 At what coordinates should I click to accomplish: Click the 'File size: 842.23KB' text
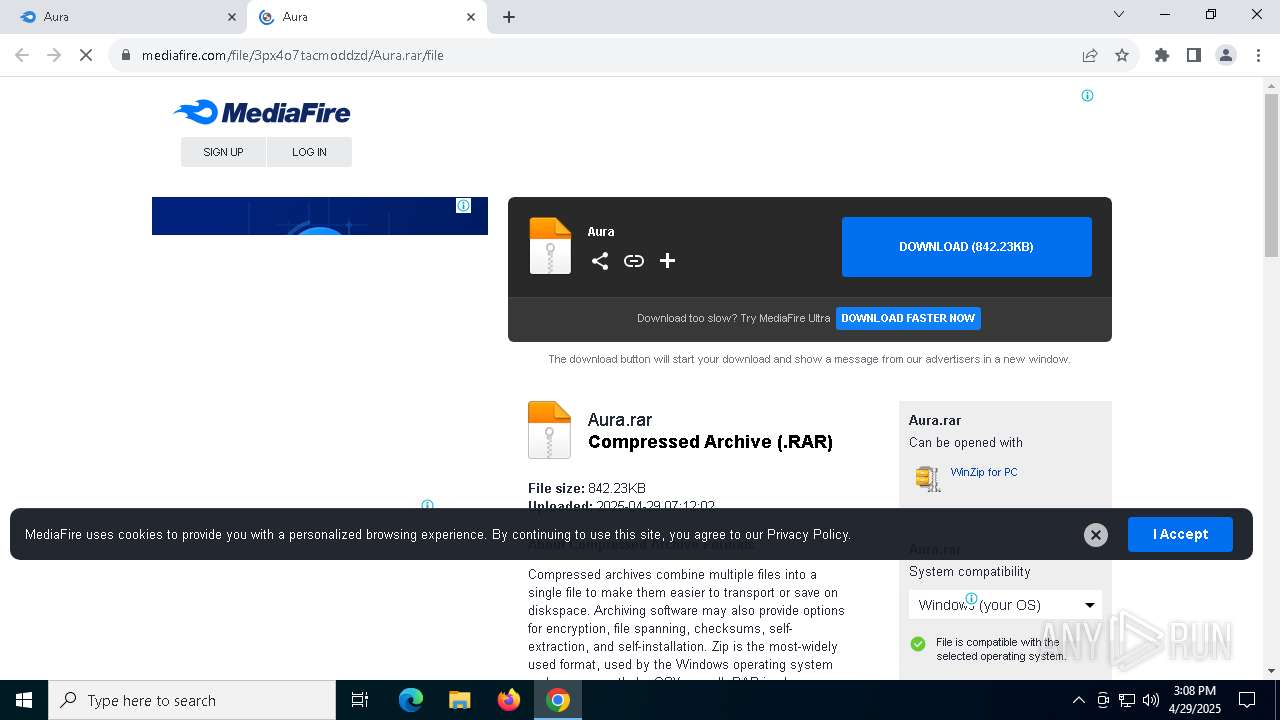tap(587, 488)
